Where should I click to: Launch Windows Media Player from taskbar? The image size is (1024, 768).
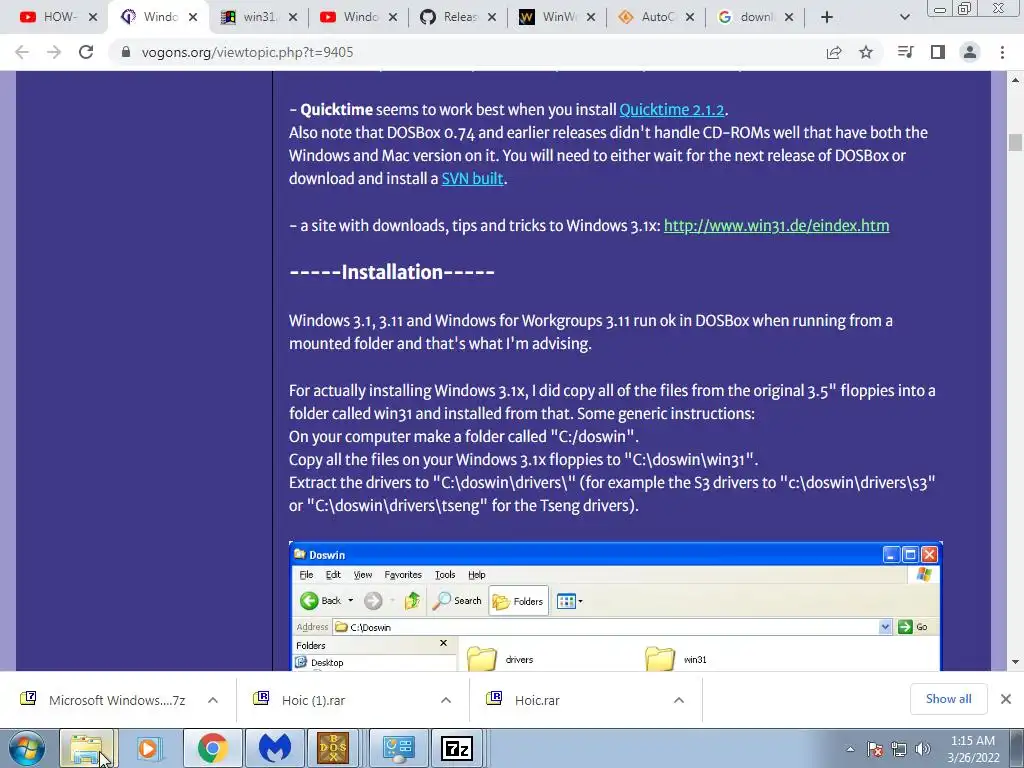[x=150, y=748]
